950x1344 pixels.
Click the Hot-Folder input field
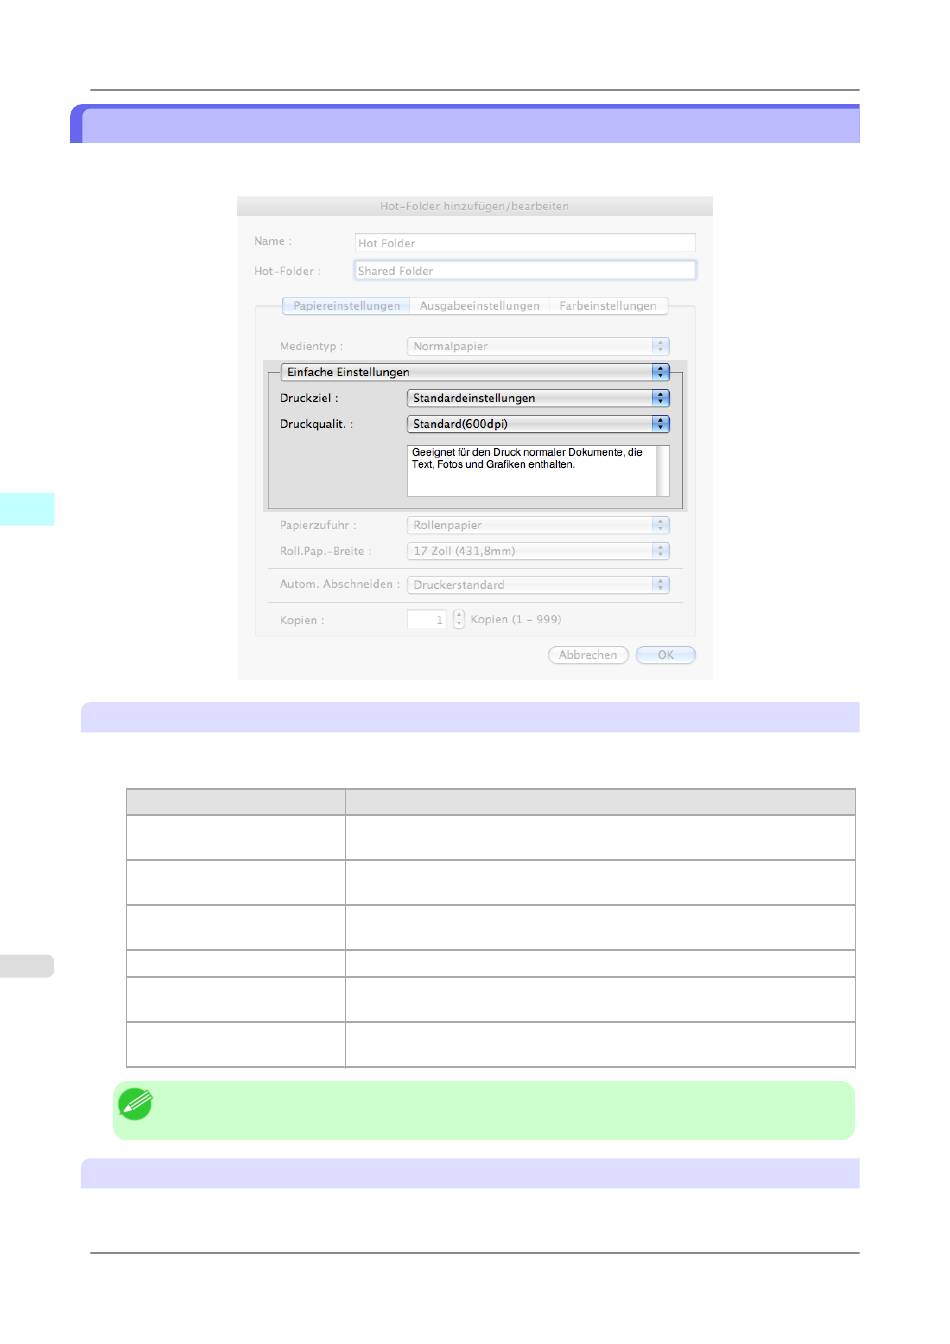point(525,271)
